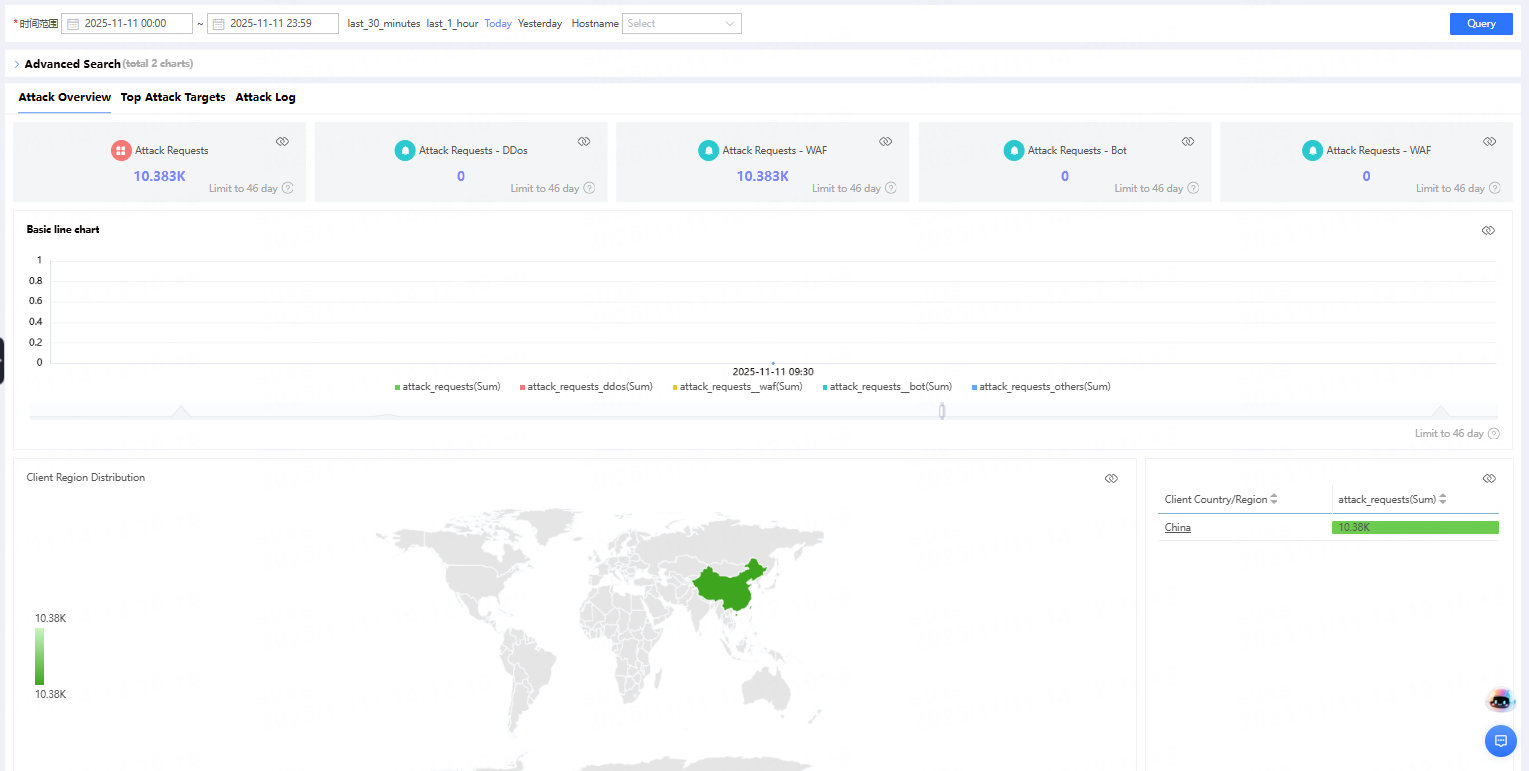Sort by the attack_requests(Sum) column icon
Viewport: 1529px width, 771px height.
tap(1443, 499)
